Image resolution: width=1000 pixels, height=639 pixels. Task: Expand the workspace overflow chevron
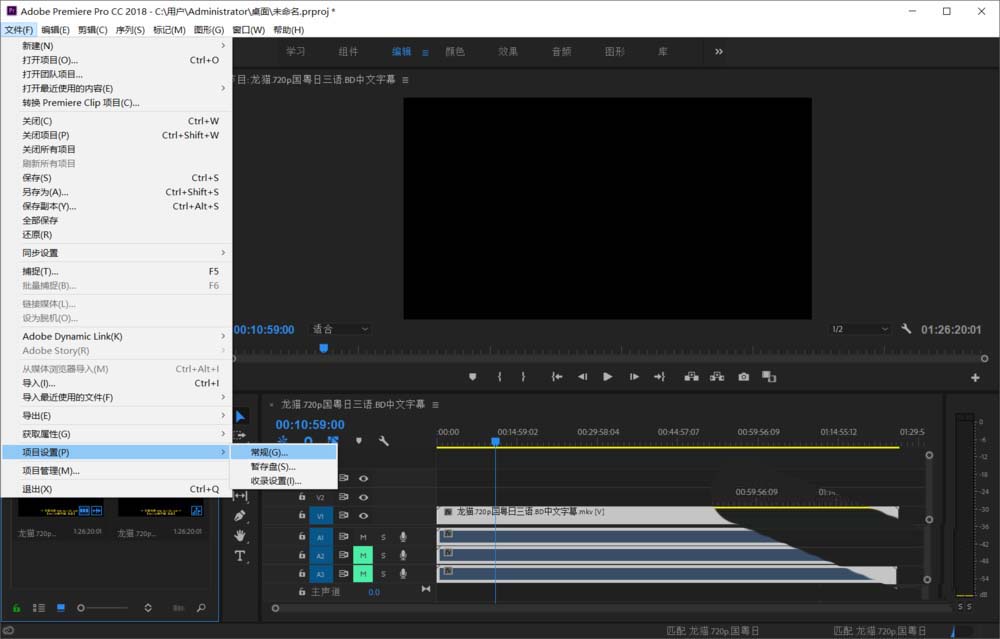718,52
